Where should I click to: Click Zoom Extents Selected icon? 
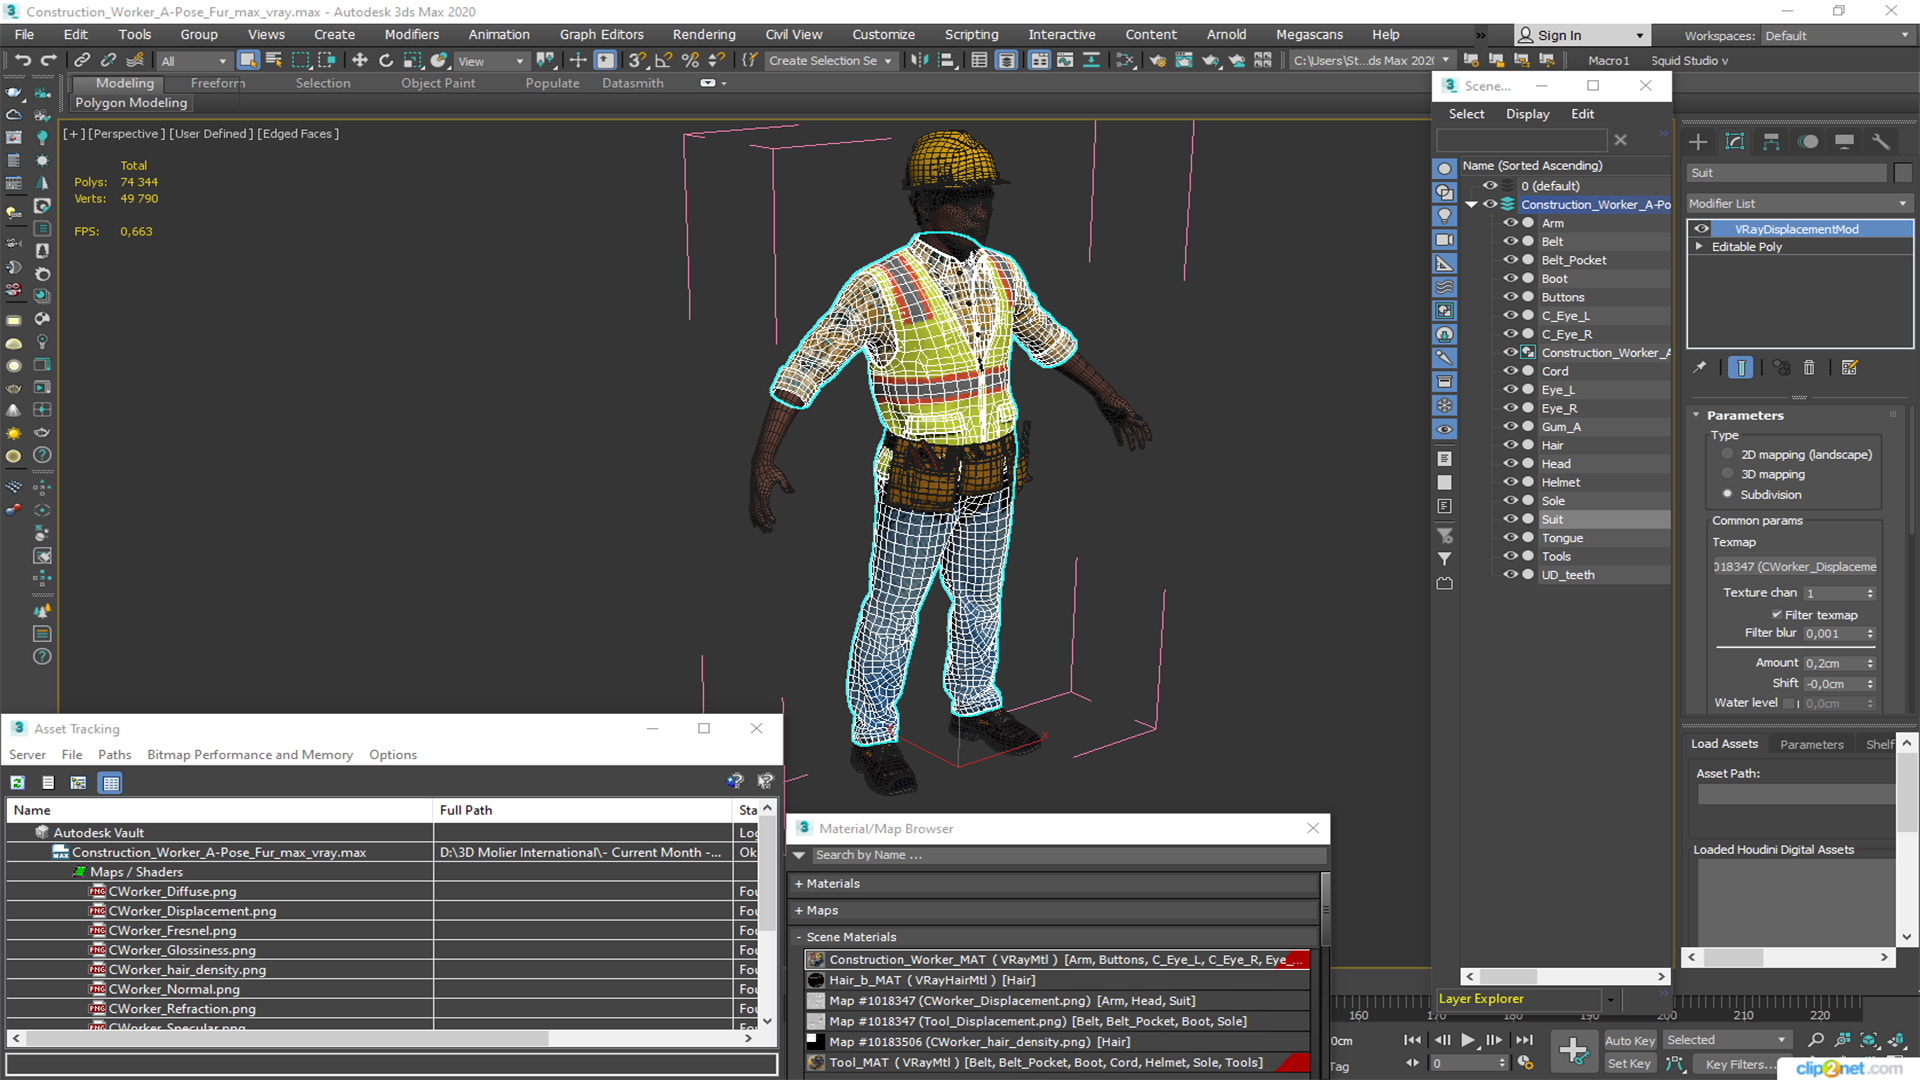click(x=1868, y=1040)
